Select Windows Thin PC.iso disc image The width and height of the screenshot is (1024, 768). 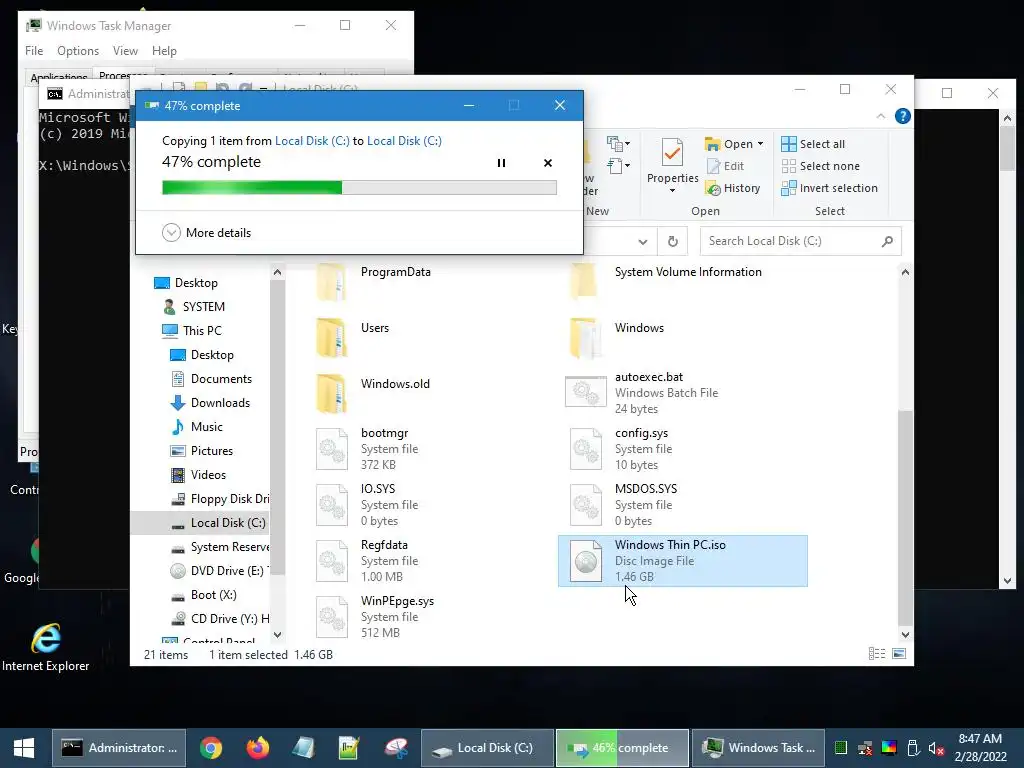[682, 561]
